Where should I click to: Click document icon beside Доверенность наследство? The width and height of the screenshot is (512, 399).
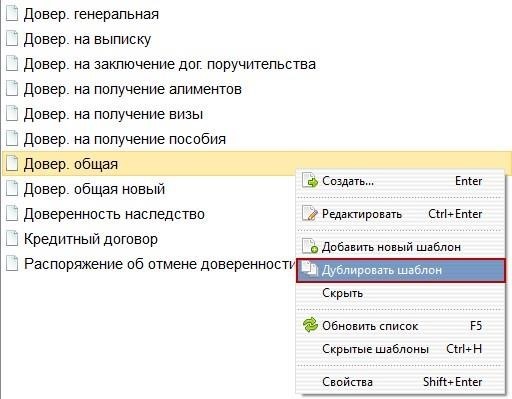[12, 214]
